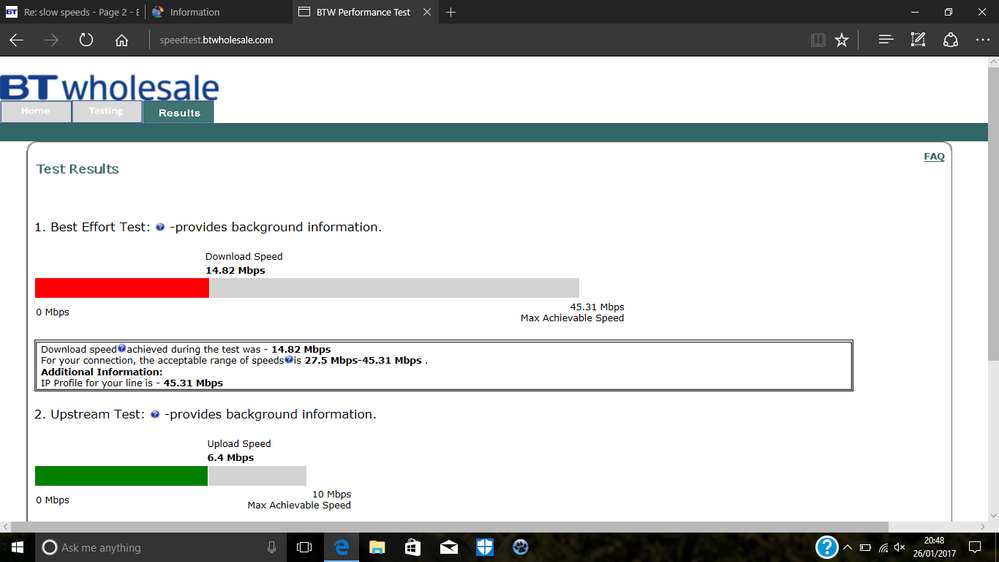Click the address bar URL

point(216,40)
